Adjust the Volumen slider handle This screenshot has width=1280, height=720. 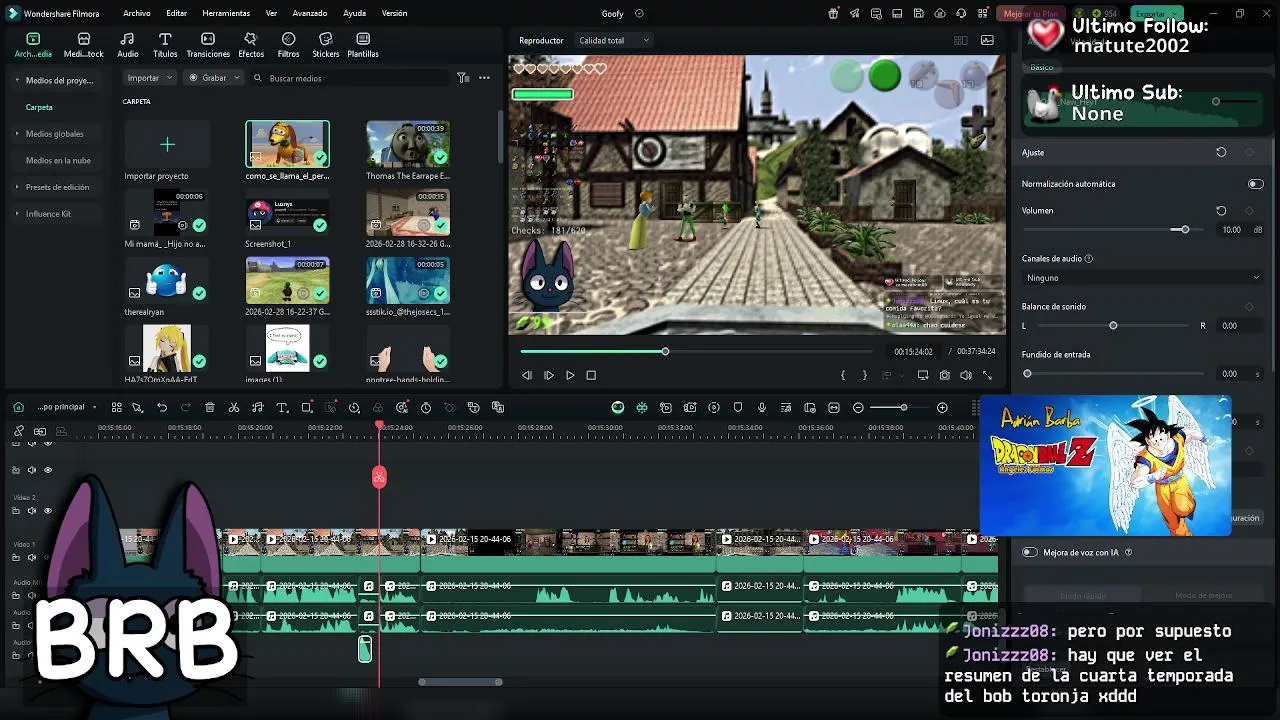pos(1185,229)
